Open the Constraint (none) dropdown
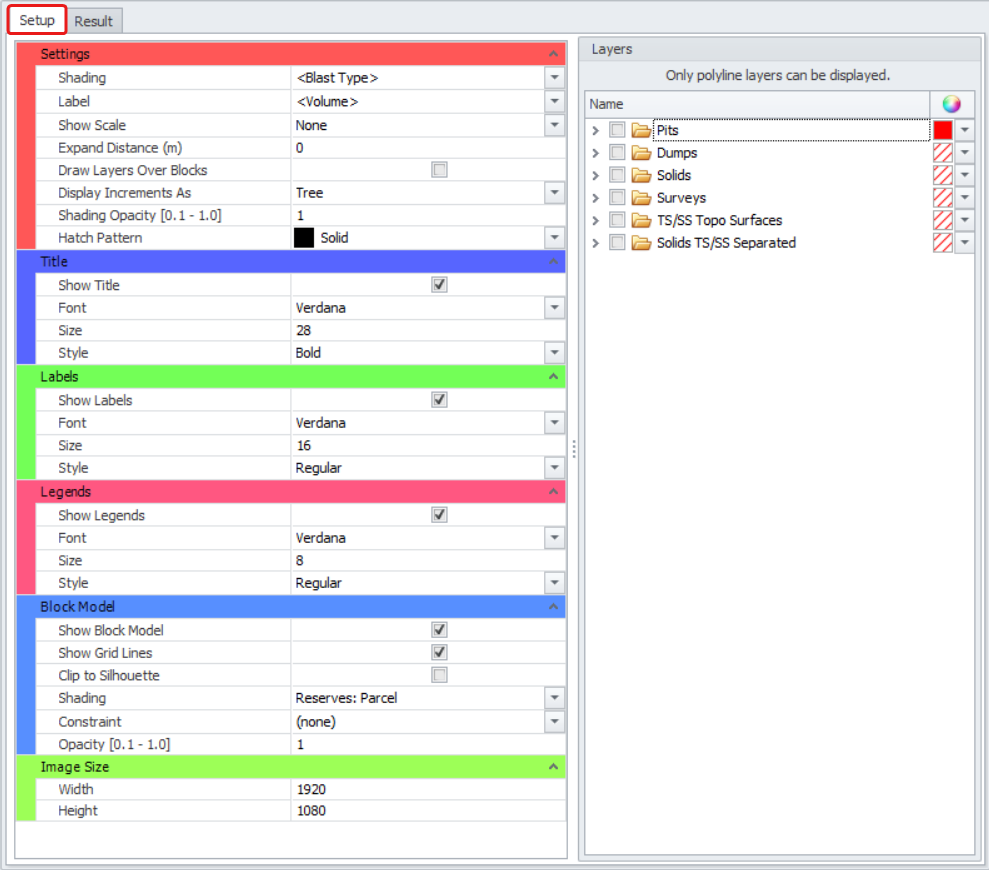This screenshot has height=870, width=989. tap(554, 721)
